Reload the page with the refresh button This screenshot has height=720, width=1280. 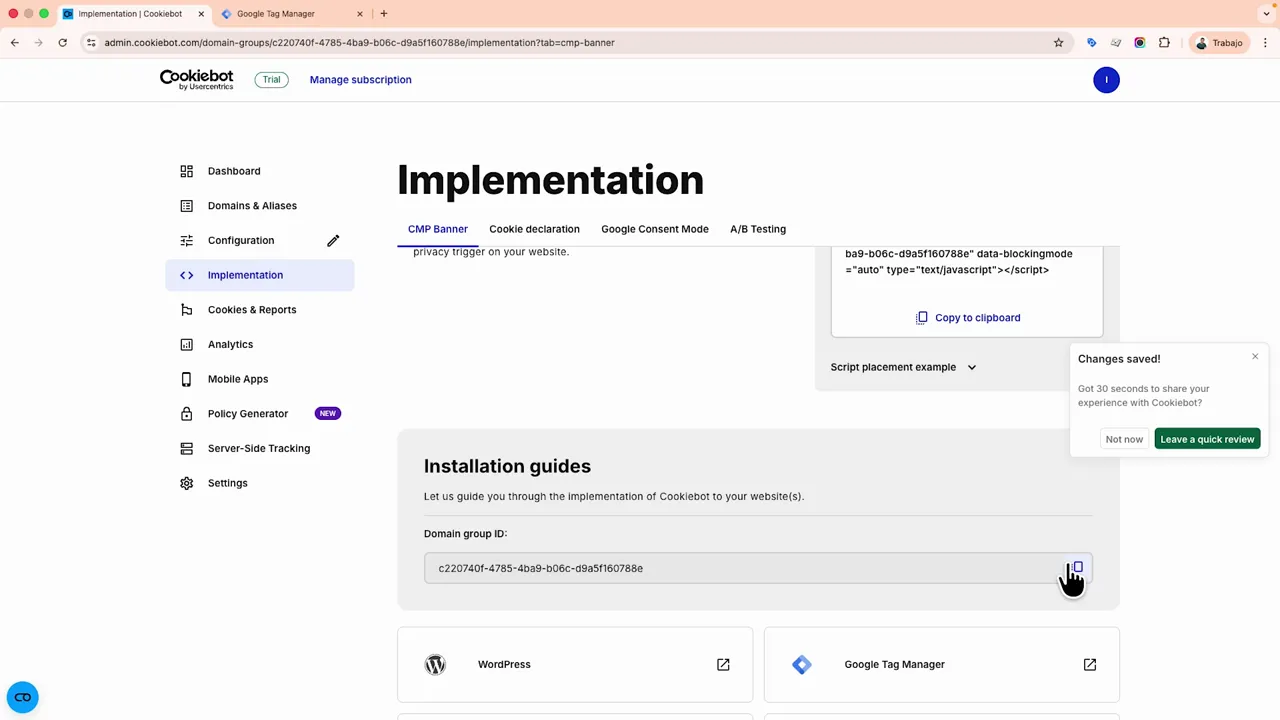(x=62, y=43)
